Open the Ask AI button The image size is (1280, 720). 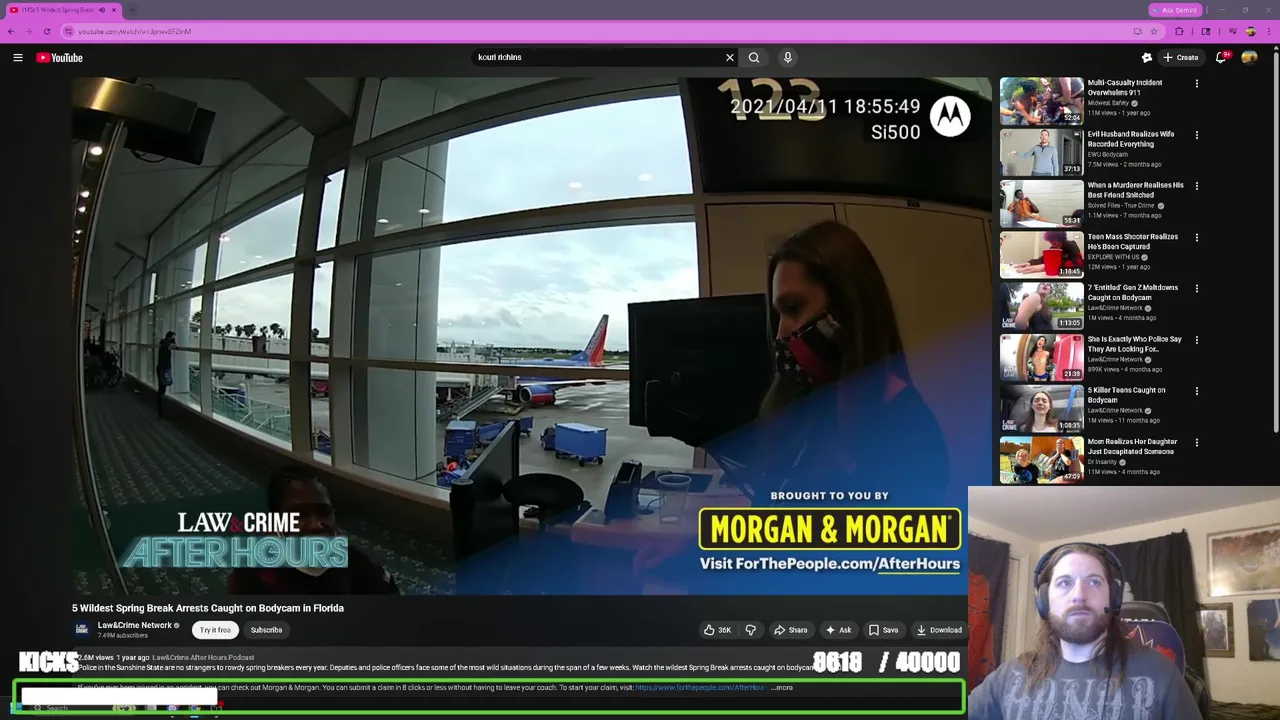pyautogui.click(x=838, y=630)
